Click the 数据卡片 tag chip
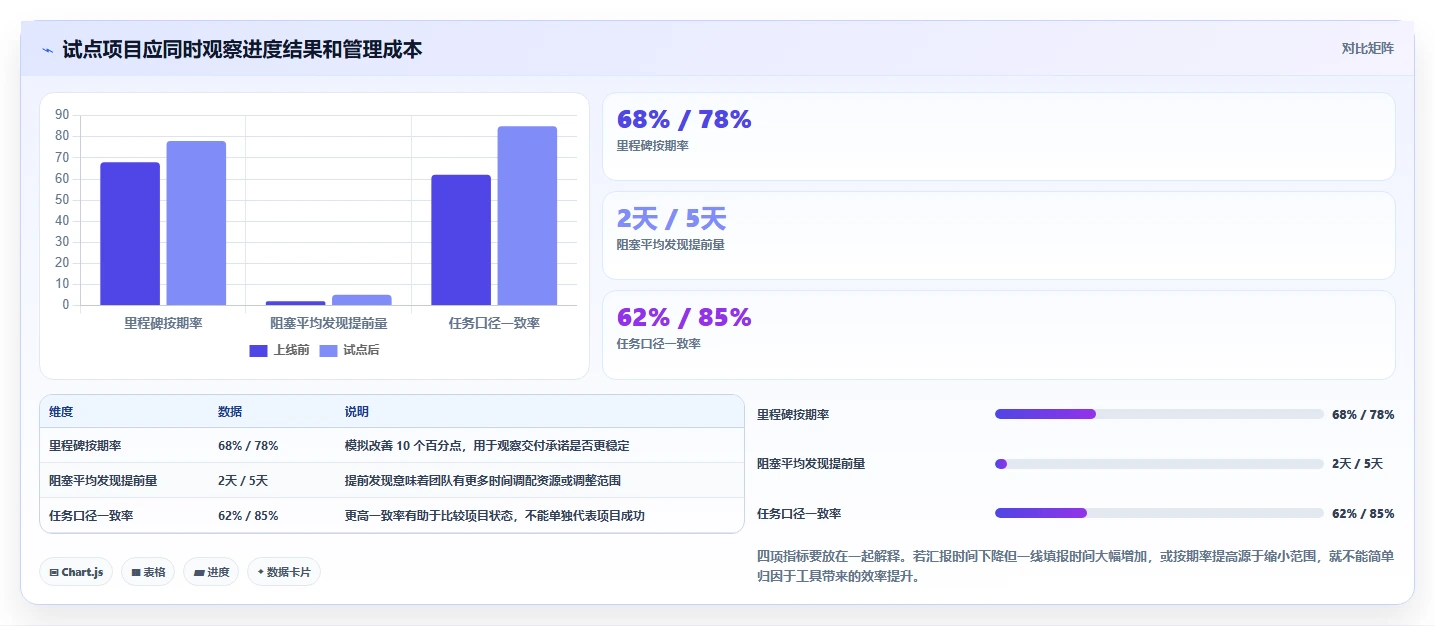This screenshot has height=626, width=1435. [284, 572]
